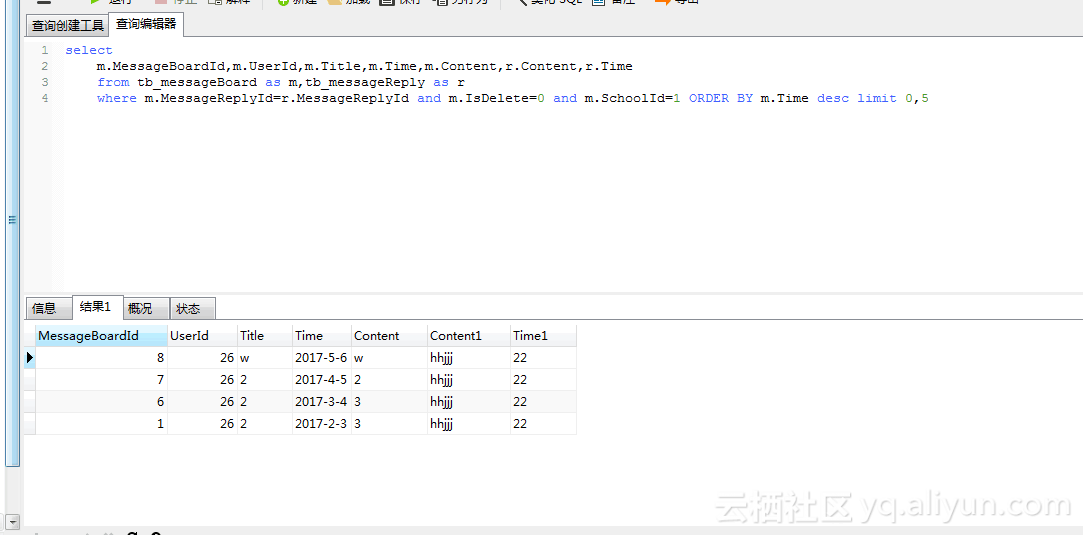Select the Time cell 2017-2-3
This screenshot has height=535, width=1083.
pos(322,424)
